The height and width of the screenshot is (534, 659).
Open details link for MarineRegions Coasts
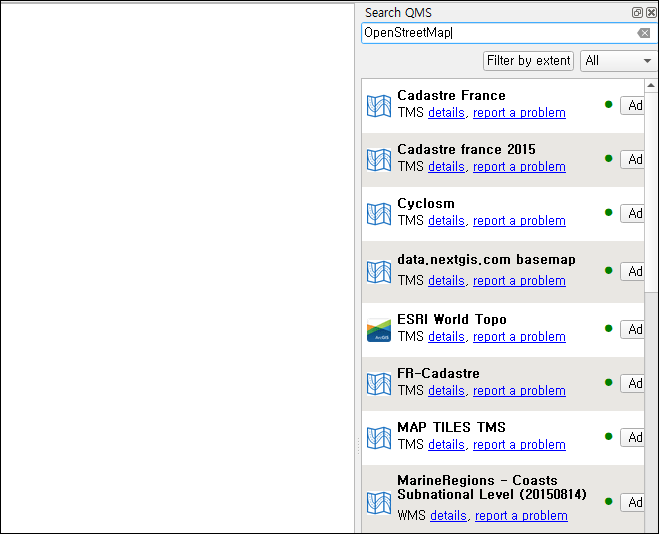(x=448, y=516)
